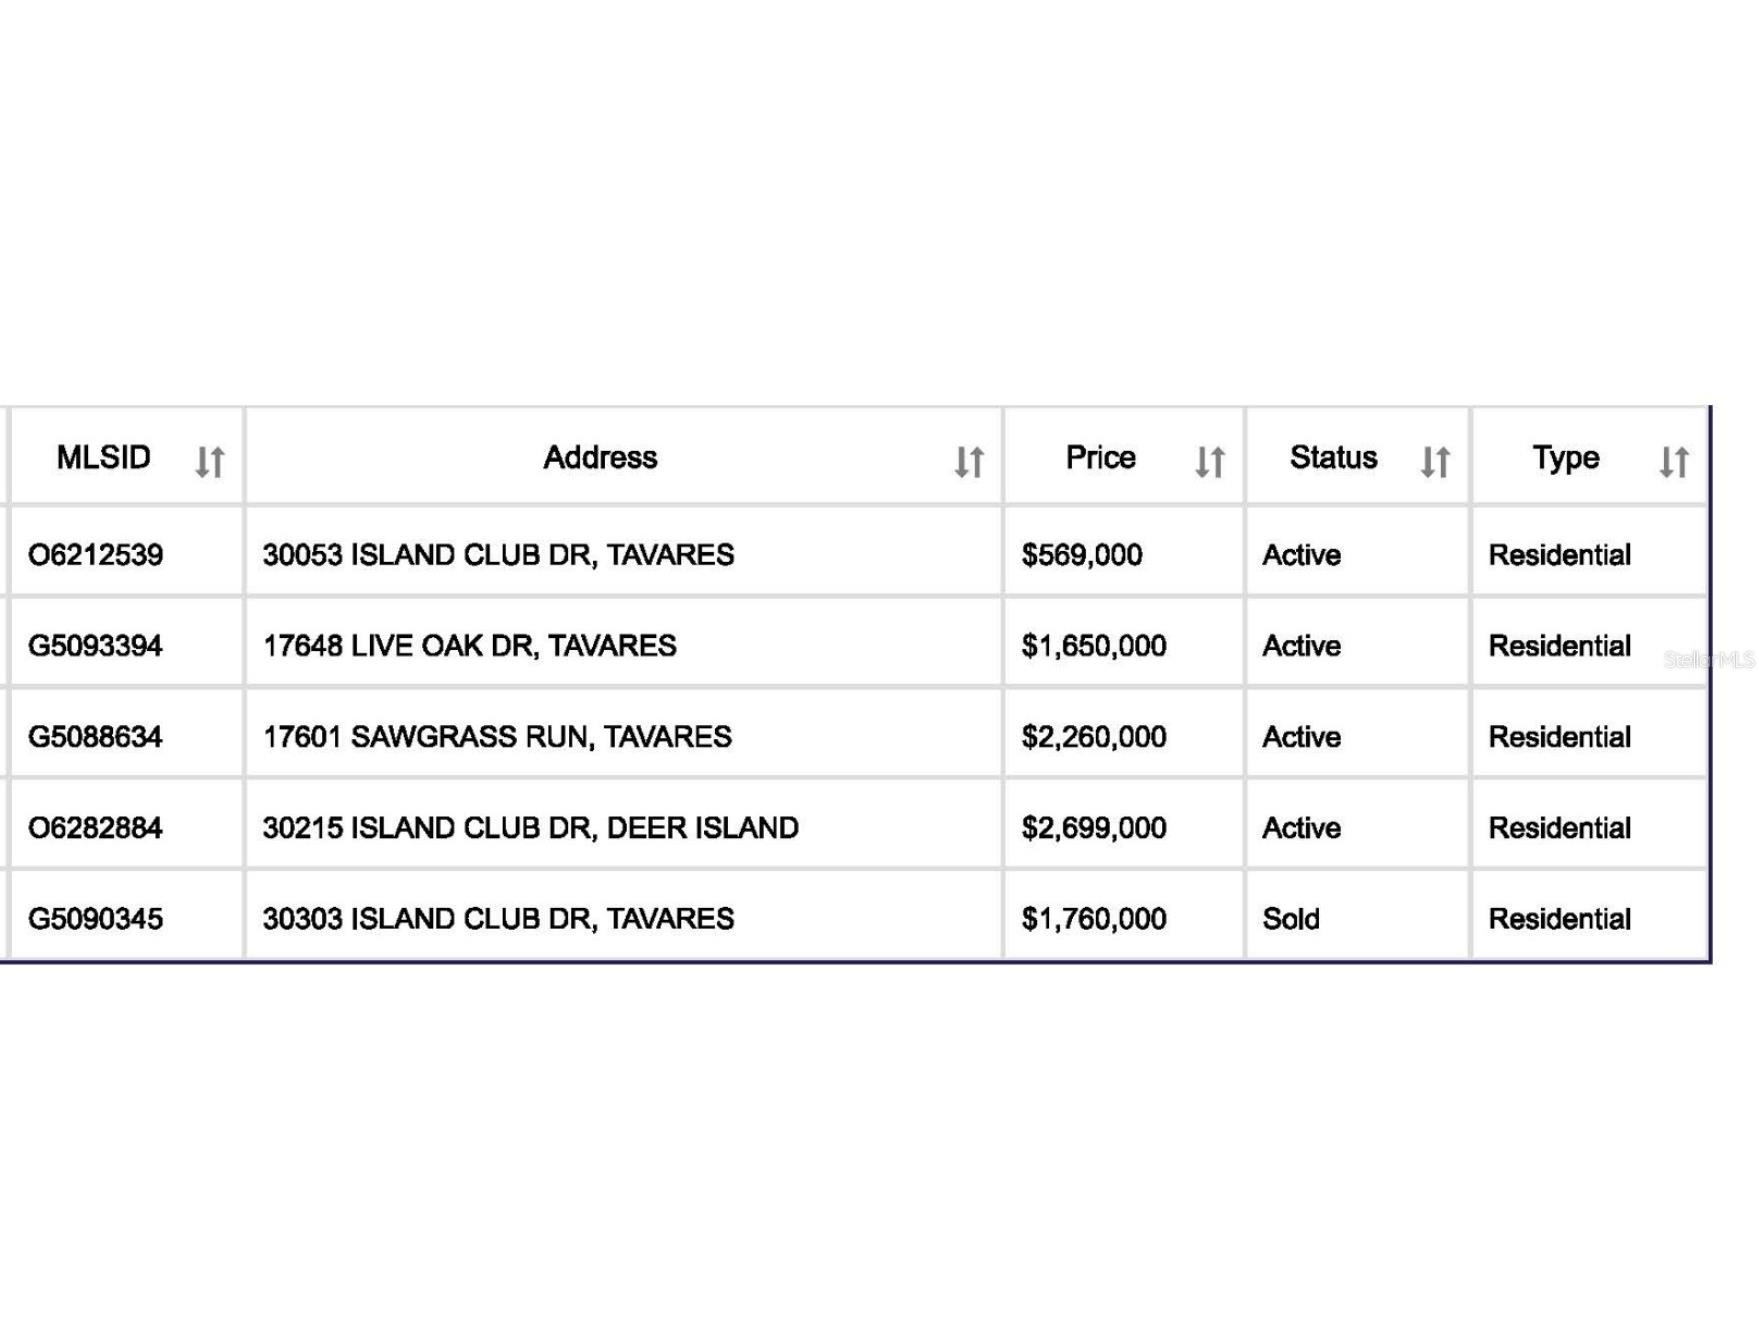The image size is (1759, 1319).
Task: Select the 17601 SAWGRASS RUN row
Action: (500, 737)
